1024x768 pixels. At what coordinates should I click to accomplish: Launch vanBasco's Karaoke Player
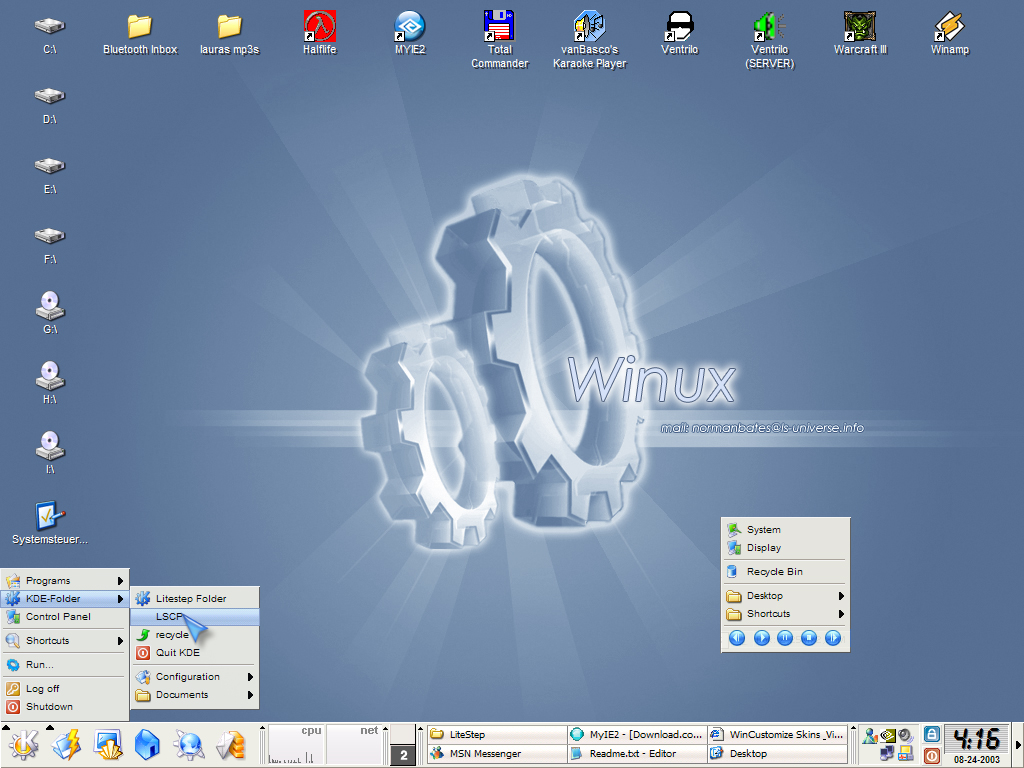pyautogui.click(x=589, y=27)
